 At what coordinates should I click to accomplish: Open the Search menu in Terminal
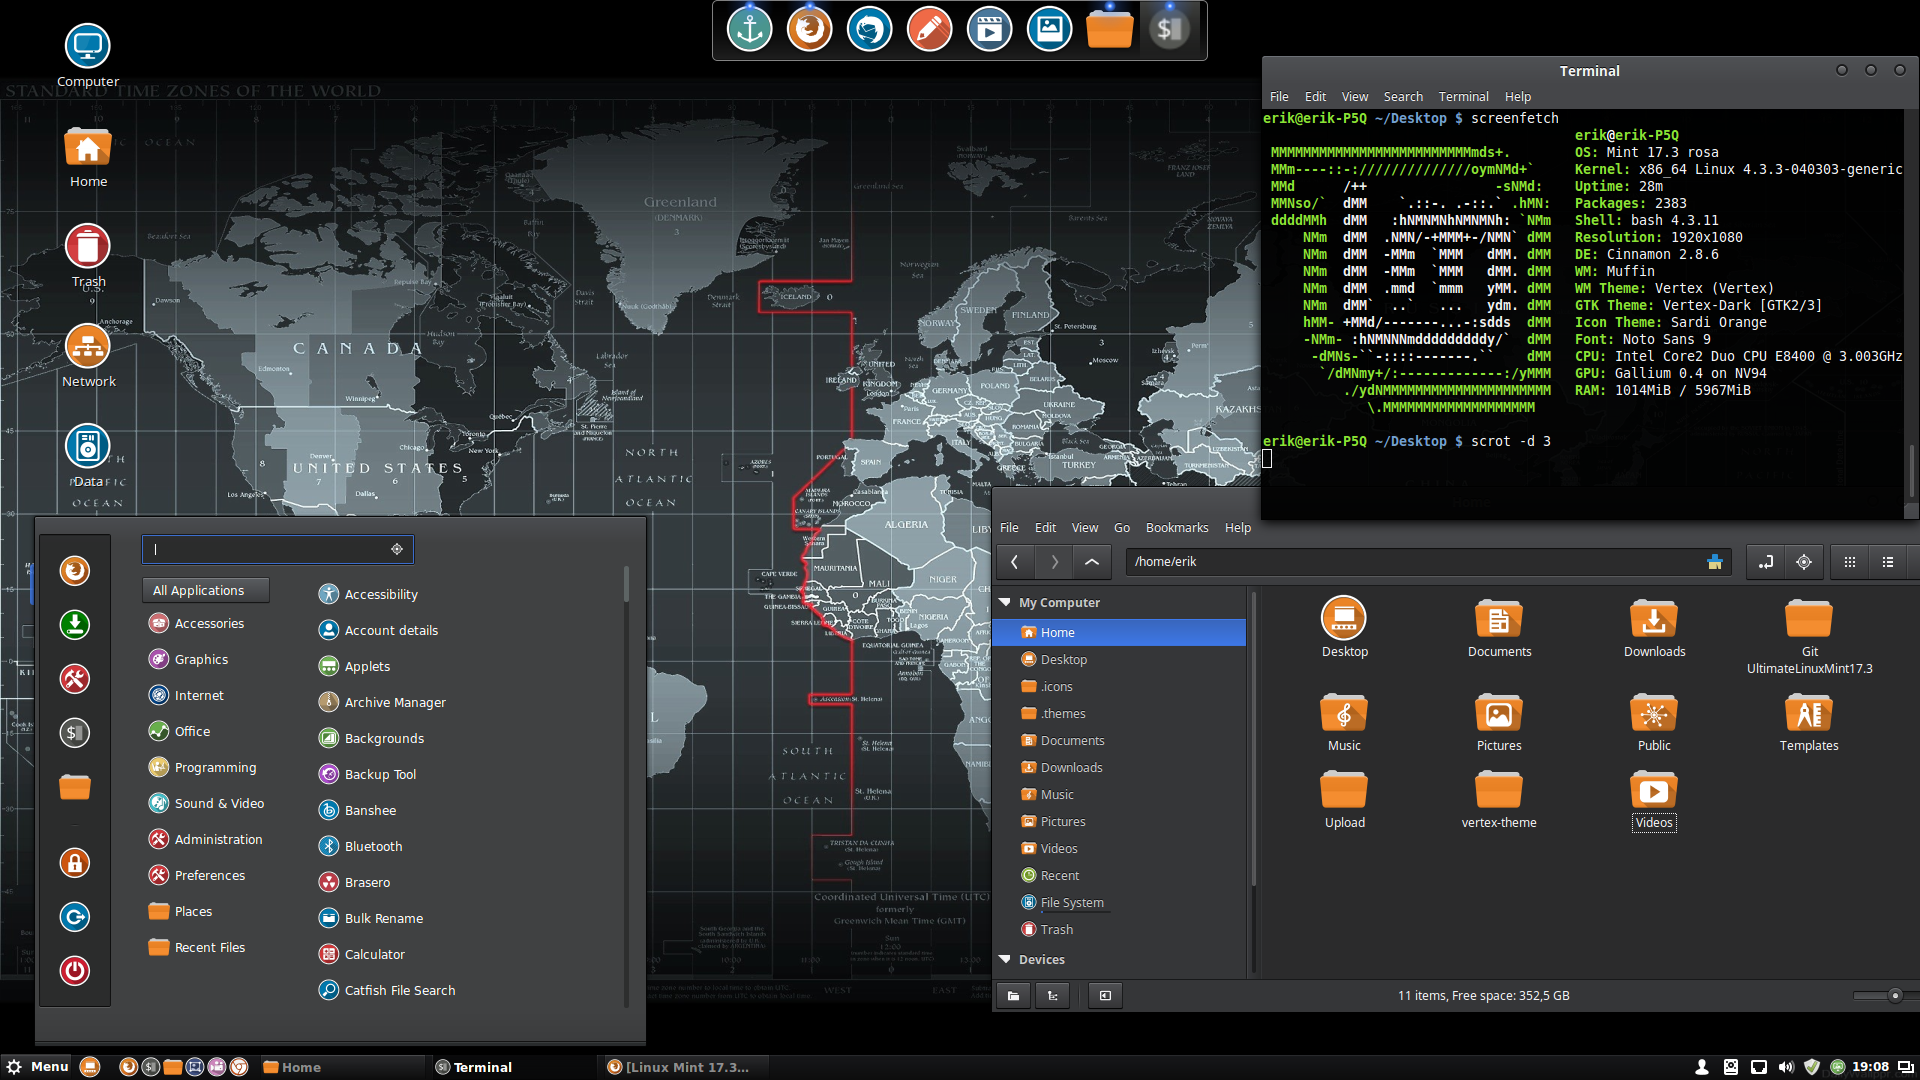1402,97
